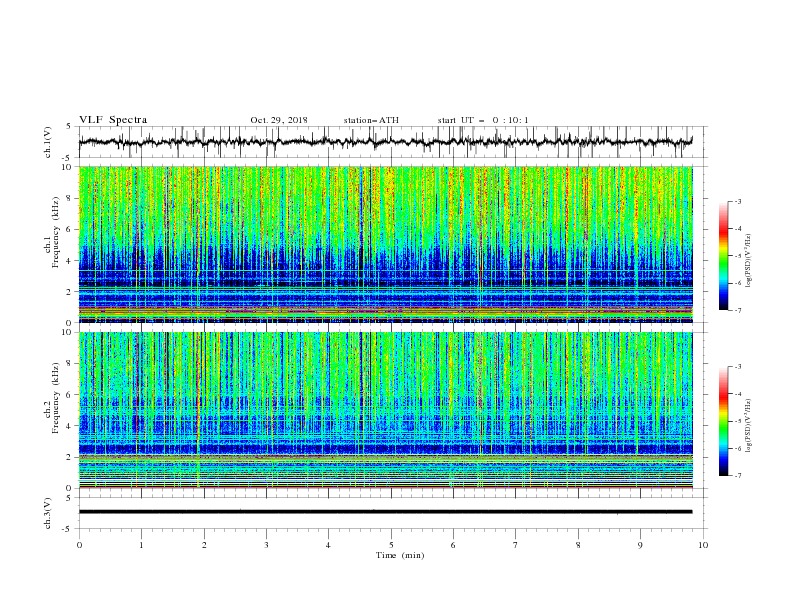Click the "station=ATH" header text
The width and height of the screenshot is (792, 612).
click(x=371, y=120)
